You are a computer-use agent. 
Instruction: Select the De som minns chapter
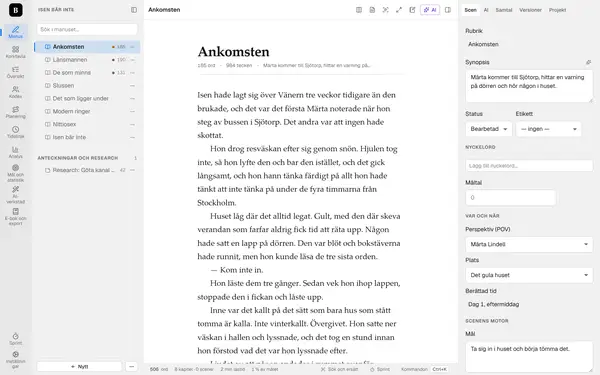[x=87, y=73]
